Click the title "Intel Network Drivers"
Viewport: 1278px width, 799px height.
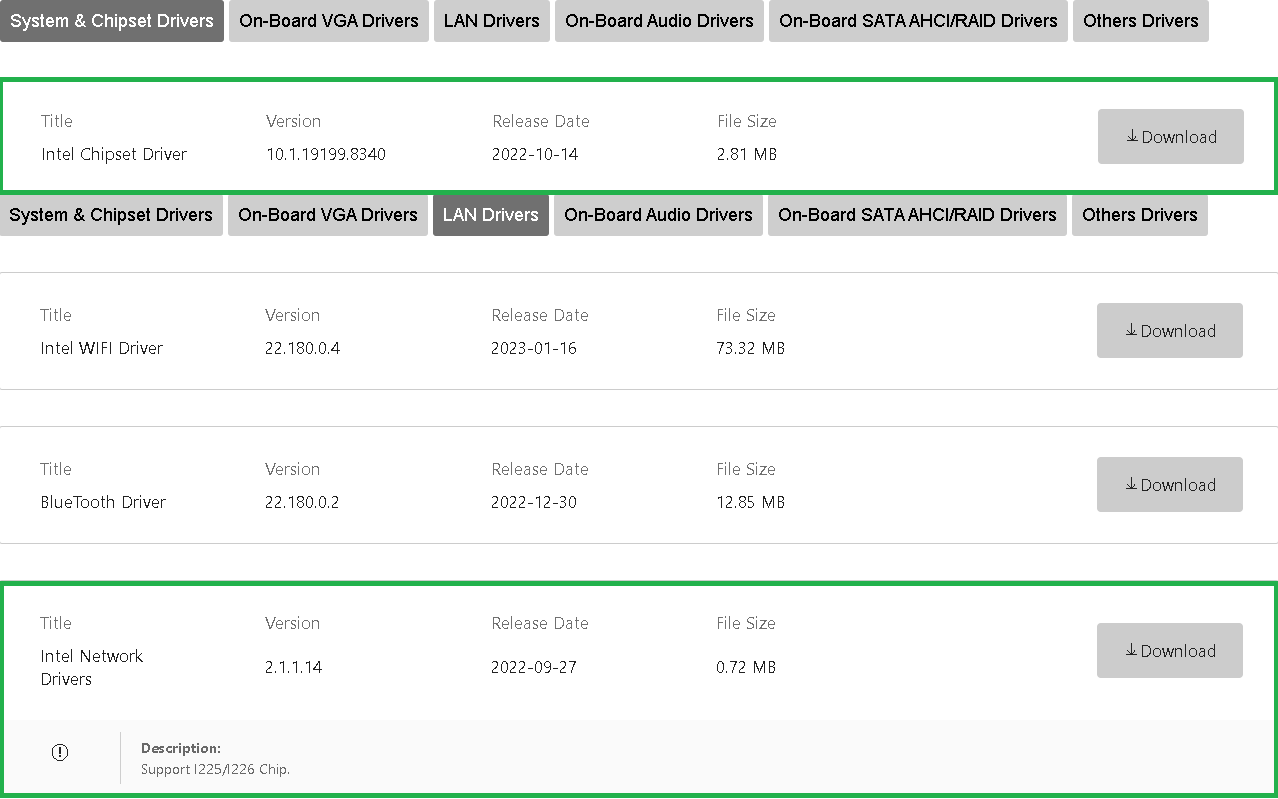[92, 667]
